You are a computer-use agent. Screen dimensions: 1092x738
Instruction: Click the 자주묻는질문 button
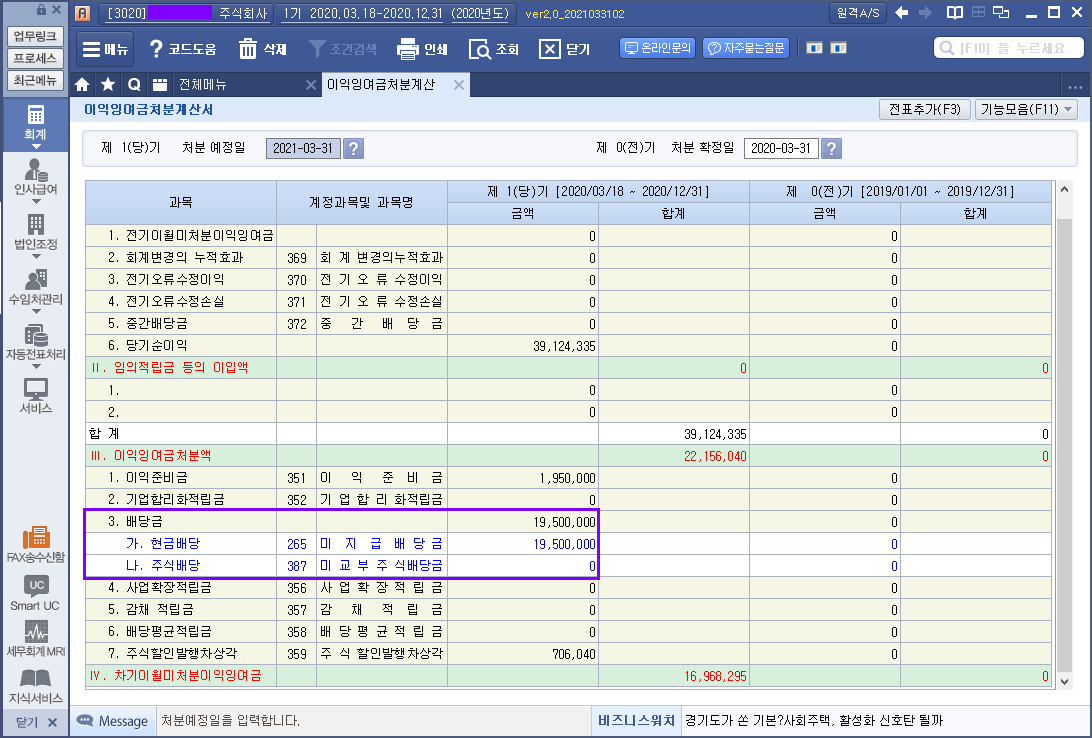[x=746, y=48]
